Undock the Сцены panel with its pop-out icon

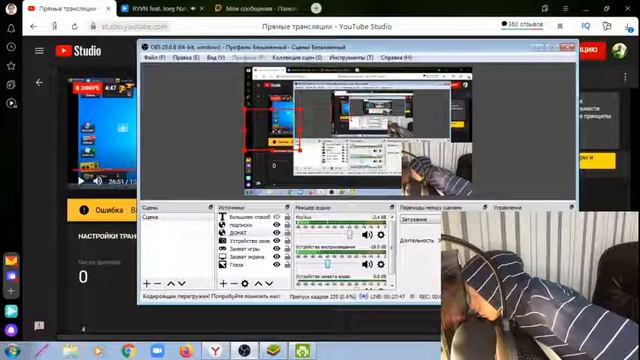pyautogui.click(x=211, y=207)
